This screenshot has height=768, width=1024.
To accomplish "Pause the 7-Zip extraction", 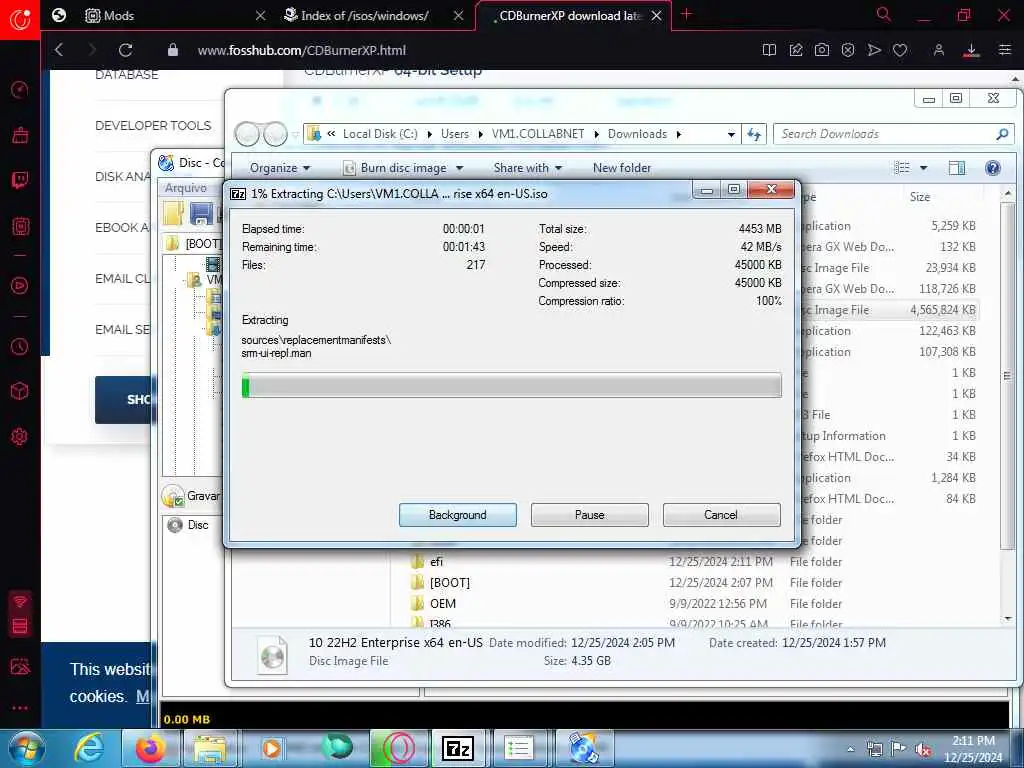I will pos(590,515).
